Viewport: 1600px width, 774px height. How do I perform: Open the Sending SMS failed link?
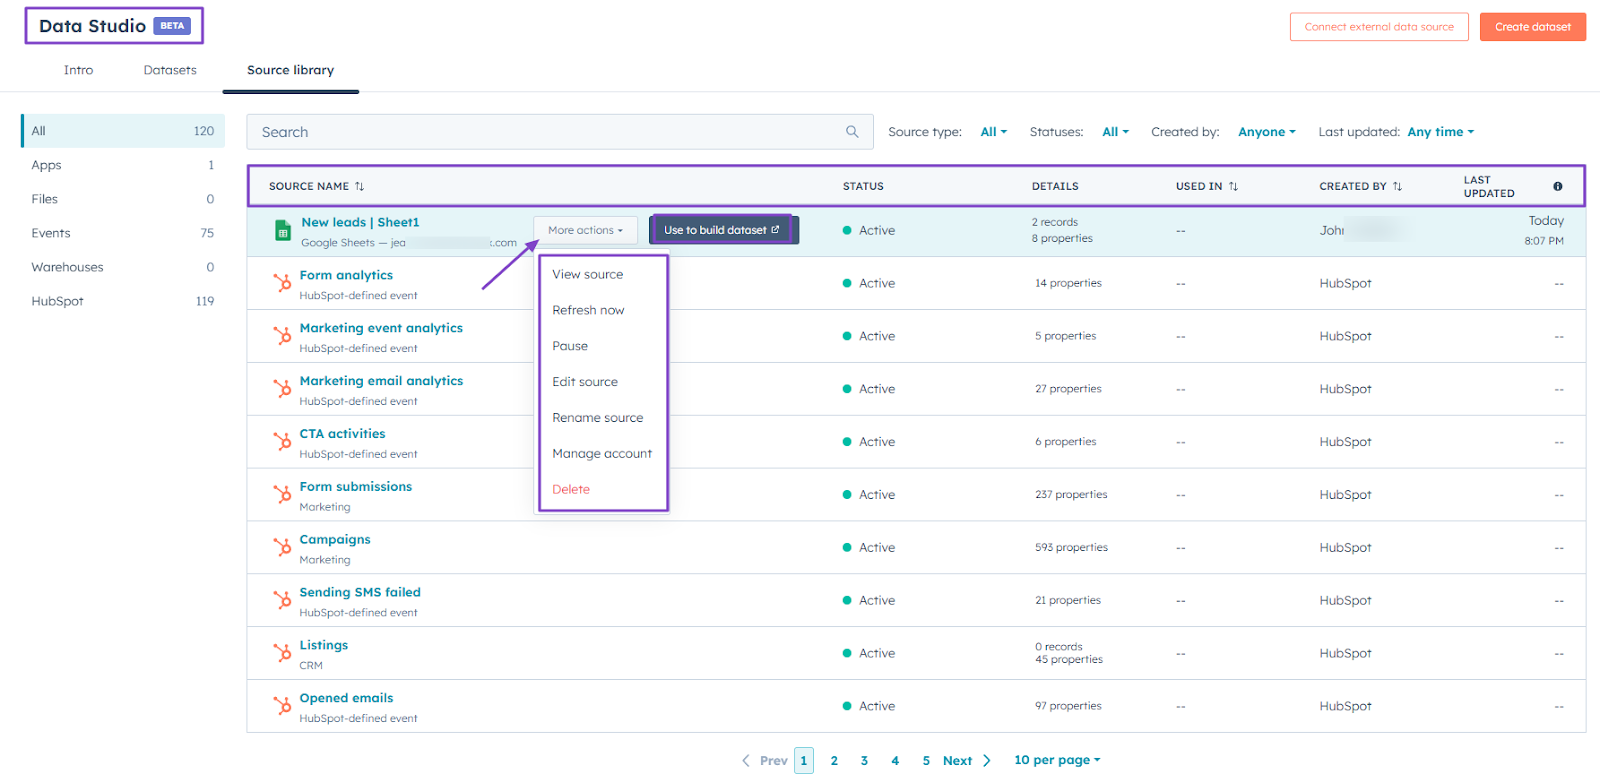point(360,592)
